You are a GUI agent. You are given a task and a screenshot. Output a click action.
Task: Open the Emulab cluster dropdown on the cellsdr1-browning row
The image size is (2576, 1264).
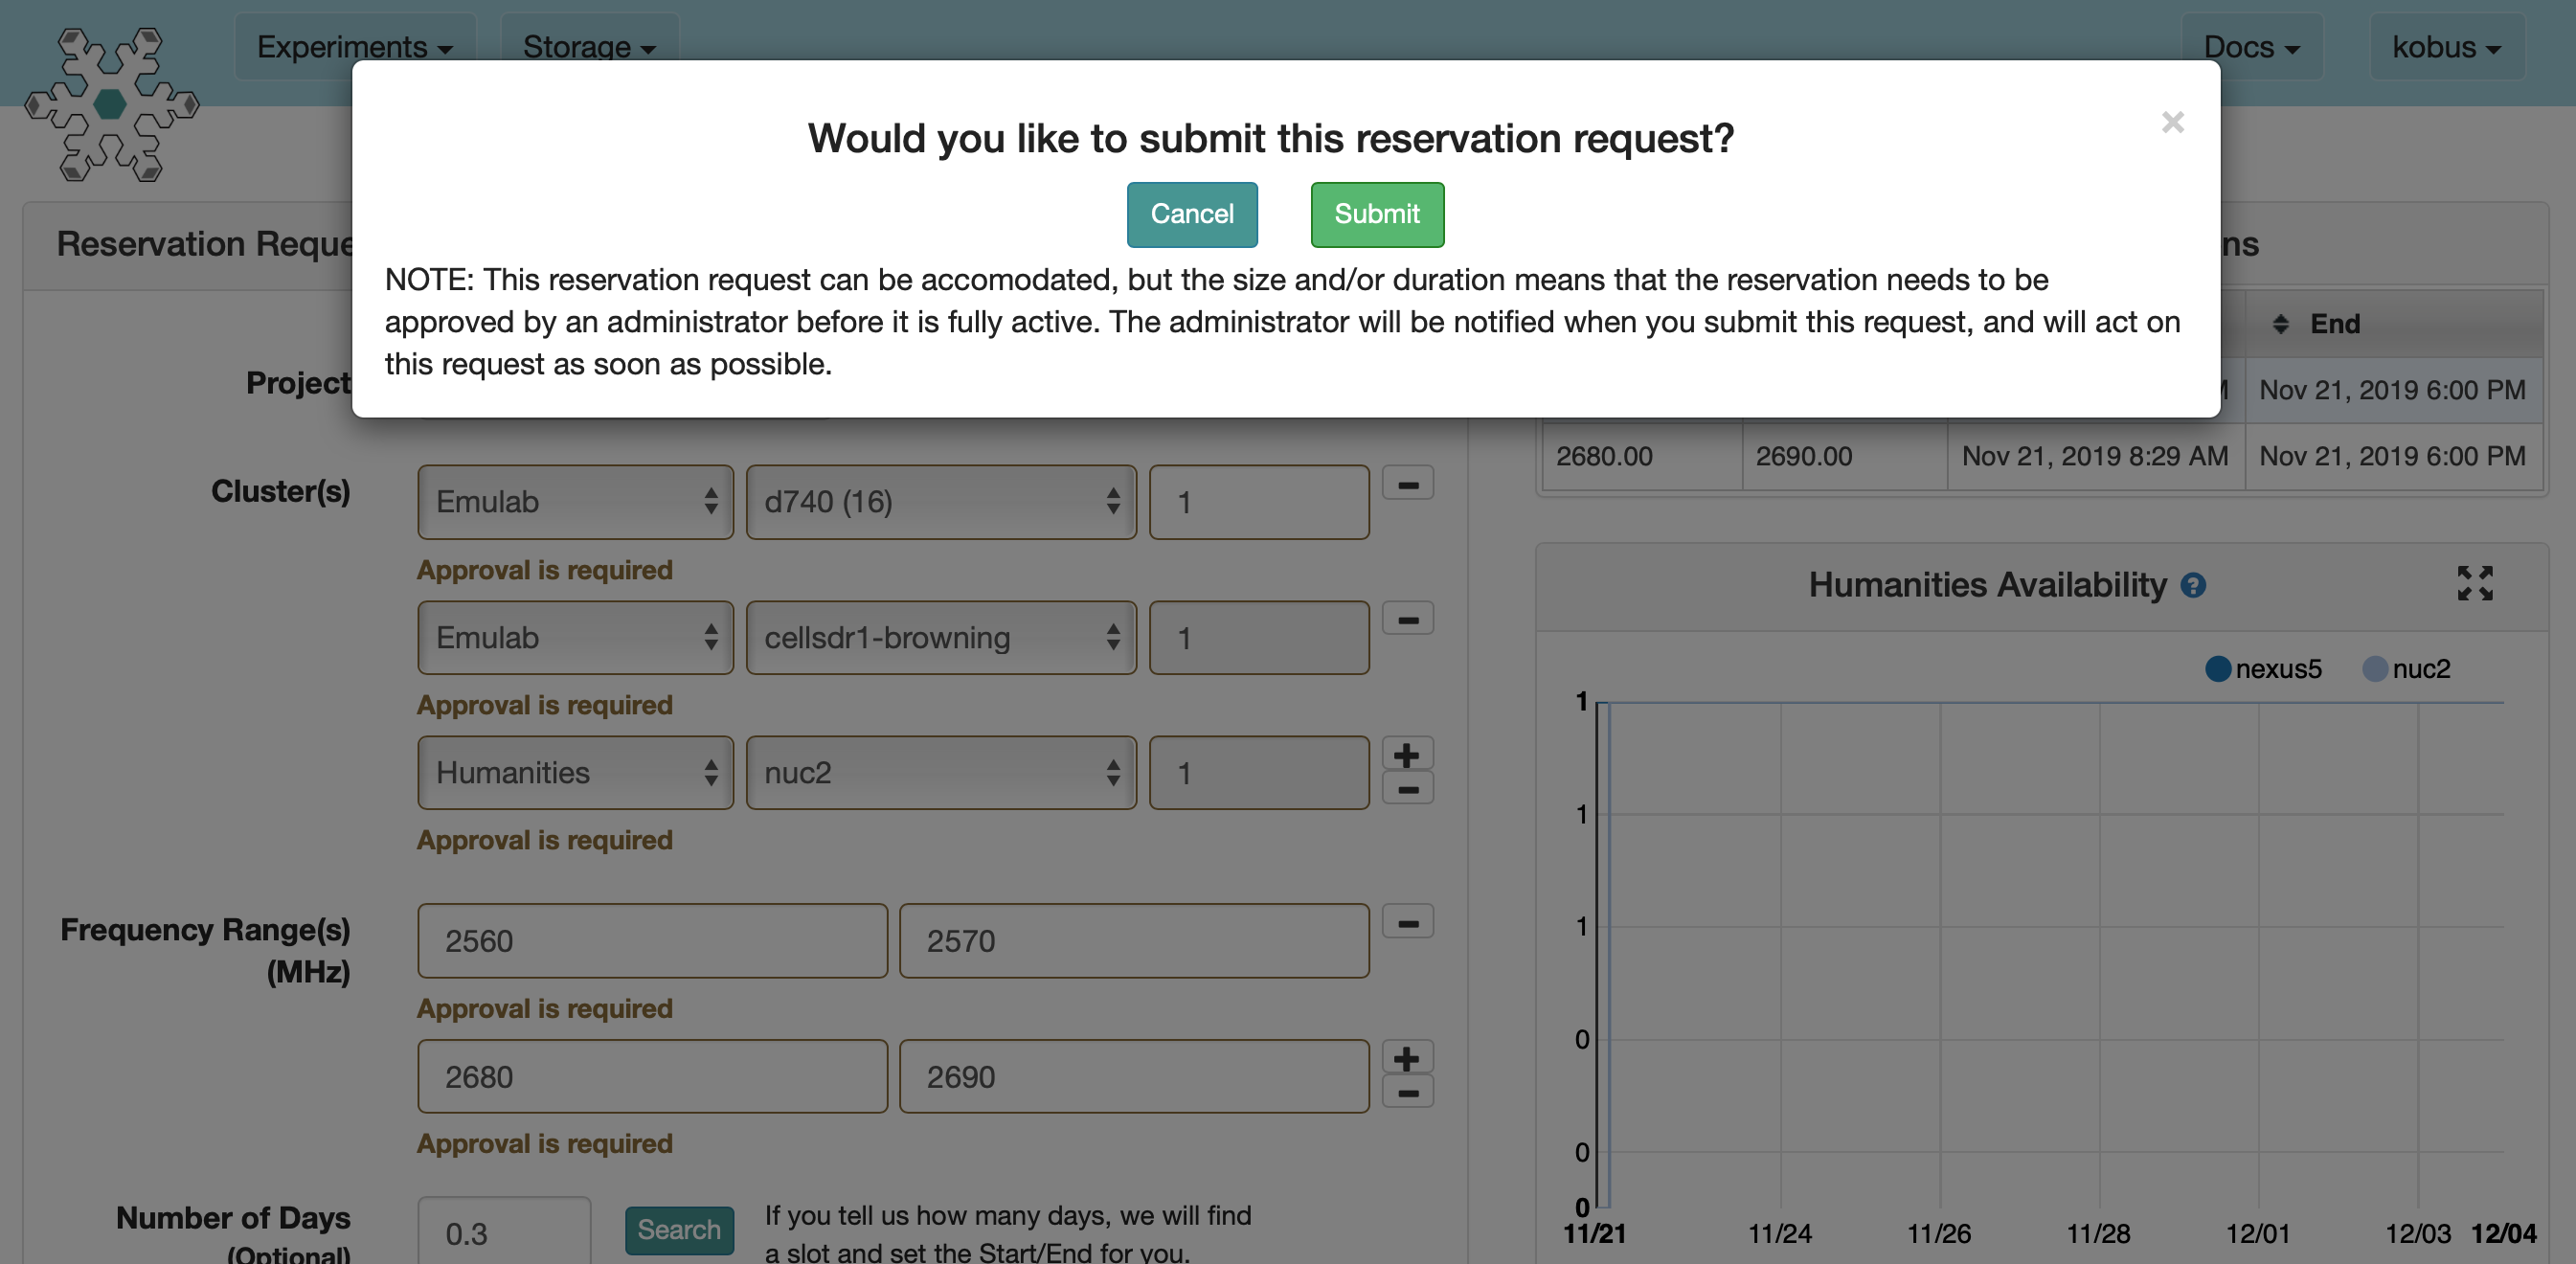pos(575,638)
